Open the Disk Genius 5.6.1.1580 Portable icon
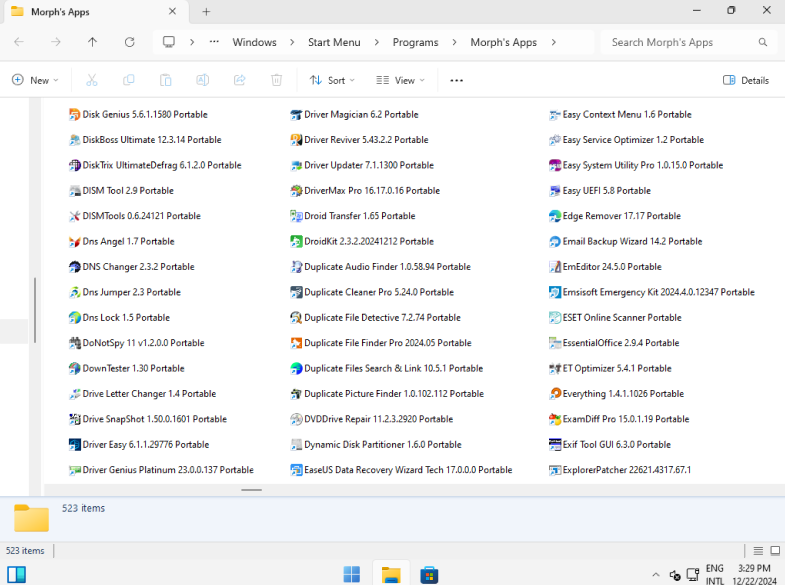The width and height of the screenshot is (785, 585). point(75,115)
